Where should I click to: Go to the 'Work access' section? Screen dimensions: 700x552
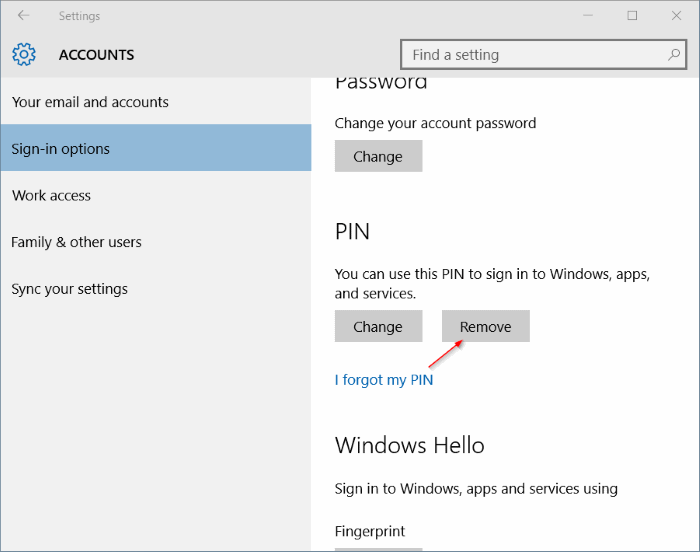51,195
